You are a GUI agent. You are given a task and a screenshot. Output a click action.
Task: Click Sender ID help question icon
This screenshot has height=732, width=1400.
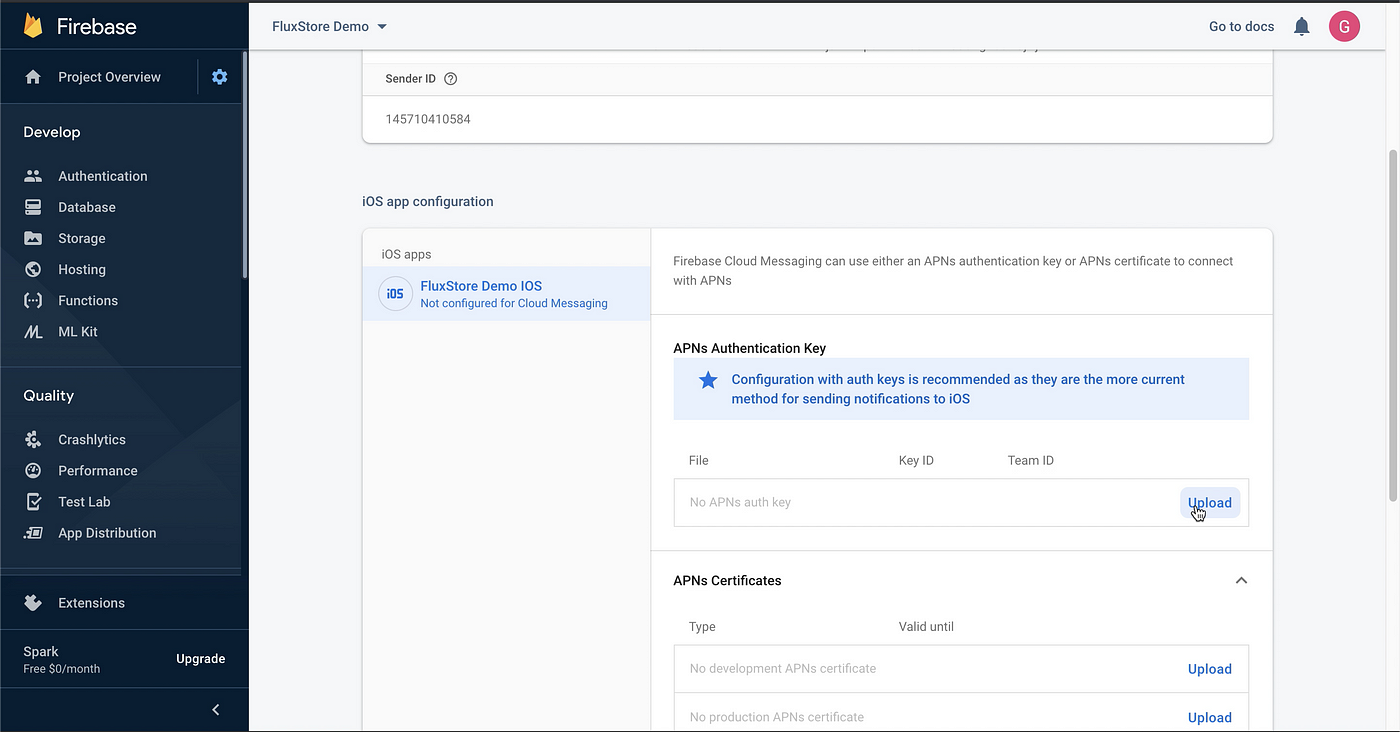point(450,79)
